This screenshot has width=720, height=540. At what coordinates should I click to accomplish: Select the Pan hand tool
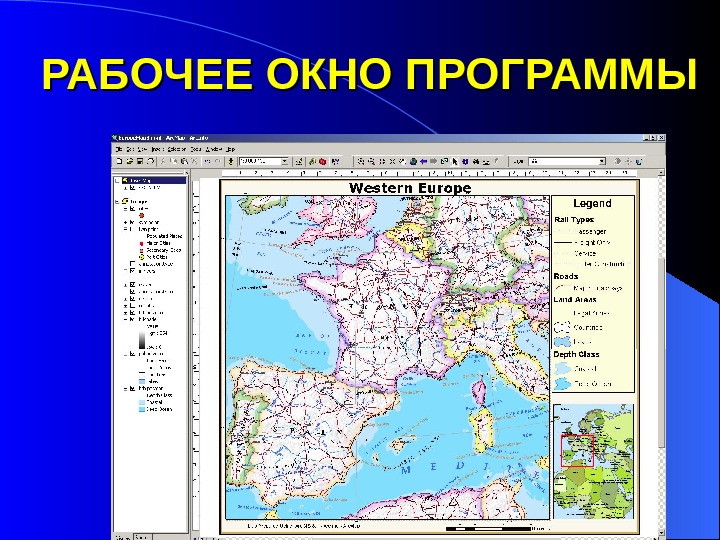402,161
